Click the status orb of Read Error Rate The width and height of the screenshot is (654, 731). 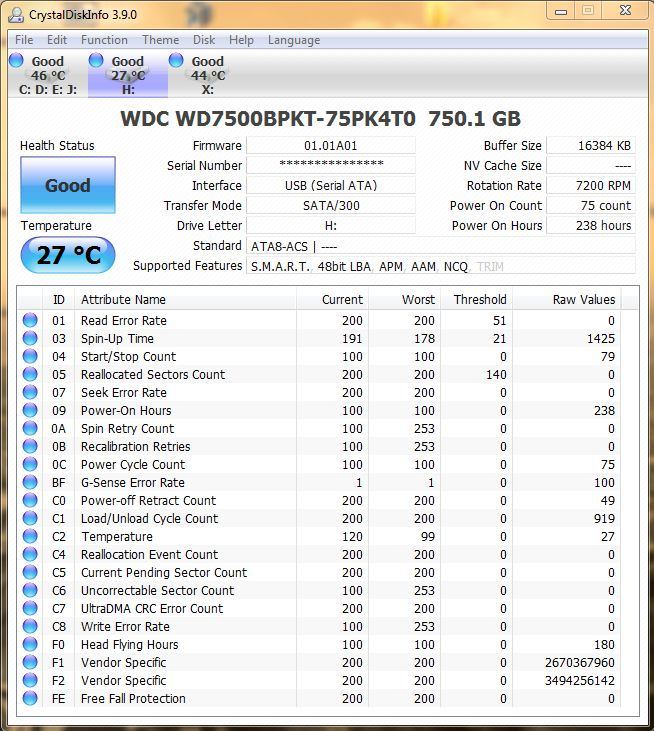(30, 320)
